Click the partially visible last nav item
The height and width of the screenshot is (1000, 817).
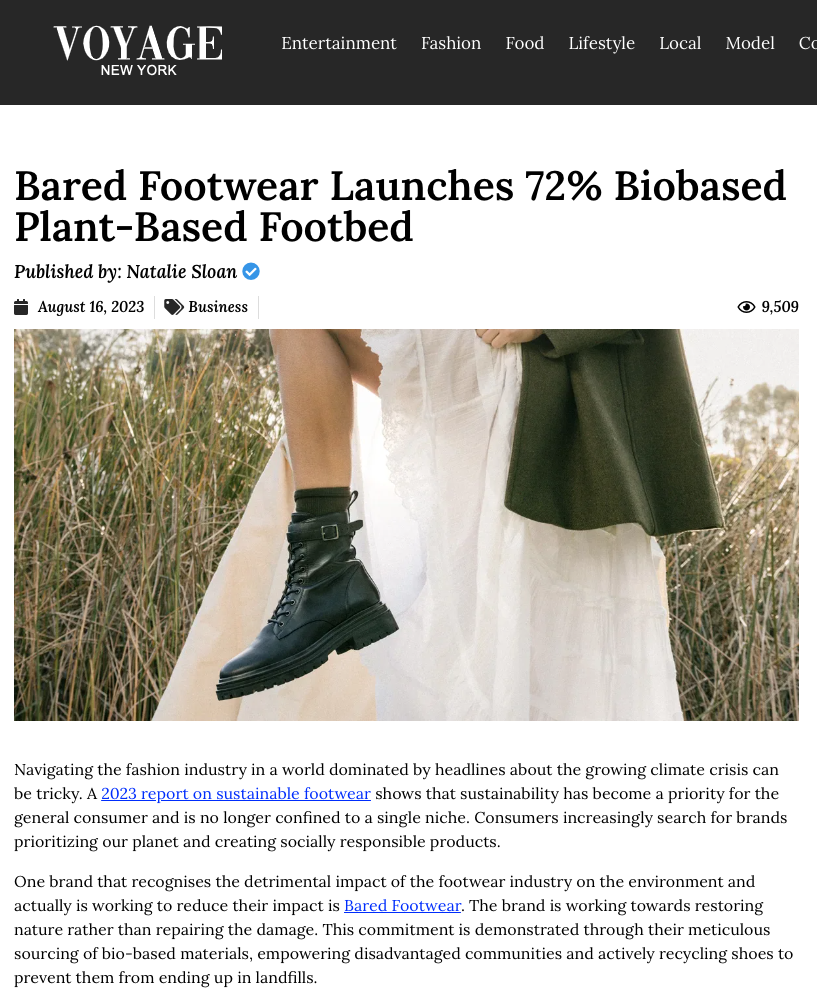tap(807, 43)
